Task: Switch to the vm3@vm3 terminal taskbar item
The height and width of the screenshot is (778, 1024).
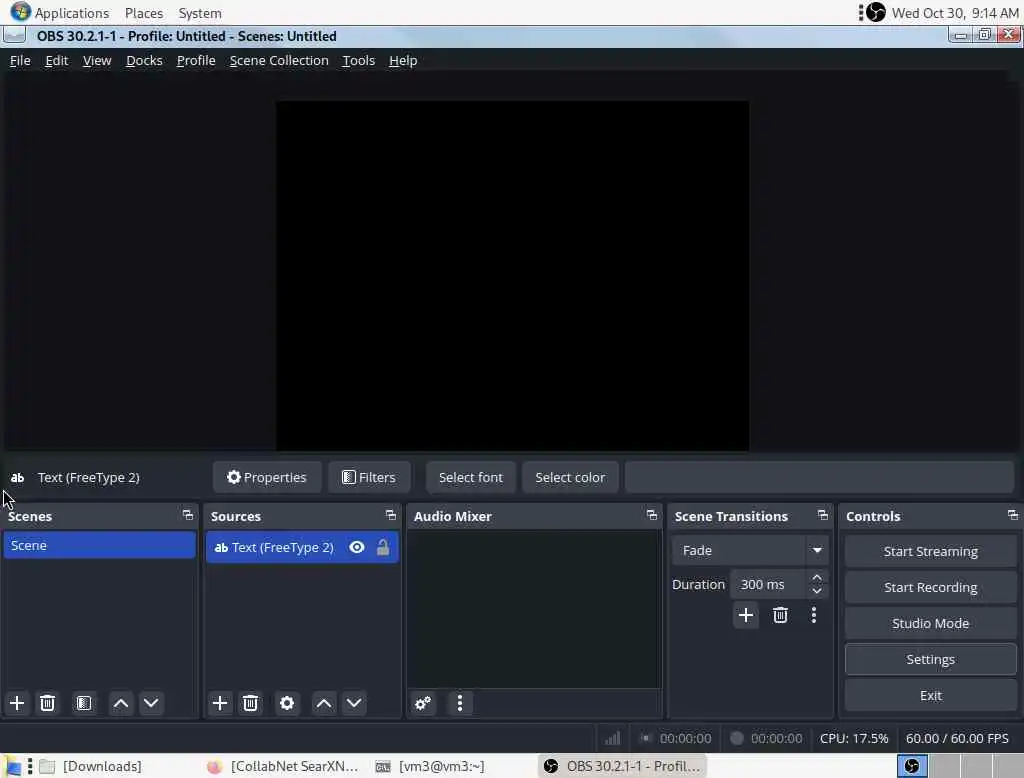Action: pos(431,766)
